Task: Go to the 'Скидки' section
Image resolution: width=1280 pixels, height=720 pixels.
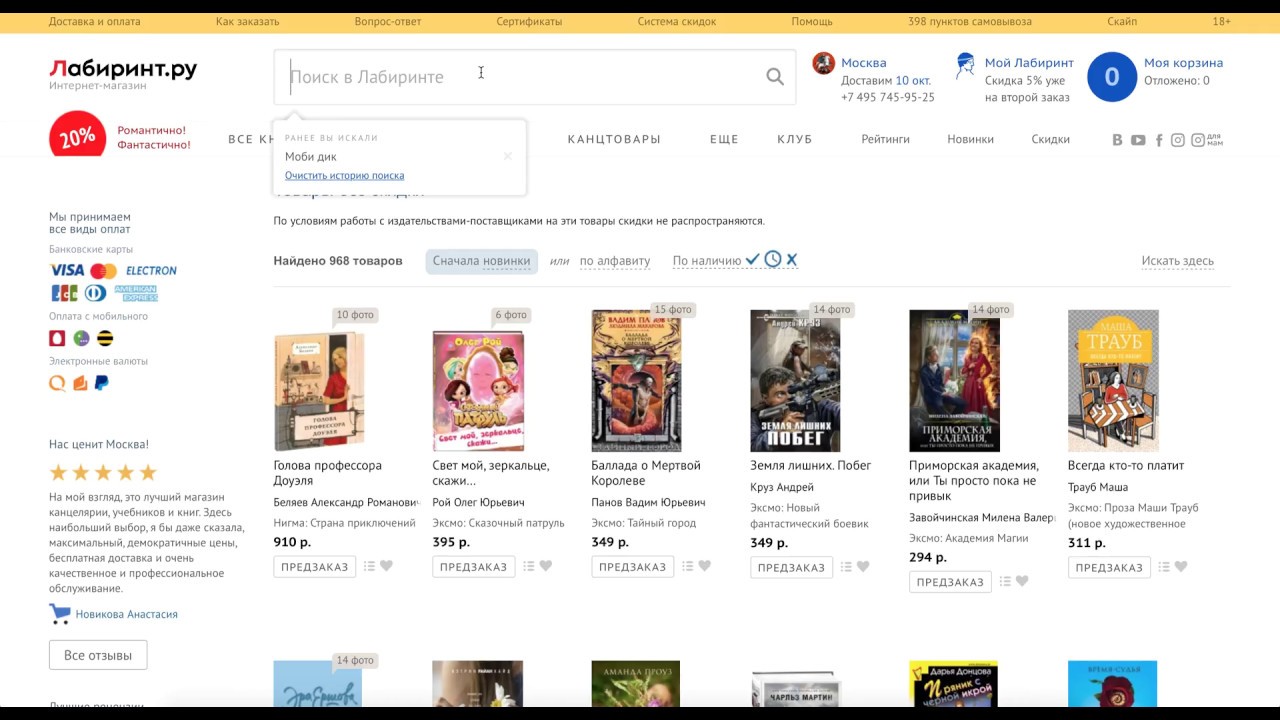Action: tap(1051, 140)
